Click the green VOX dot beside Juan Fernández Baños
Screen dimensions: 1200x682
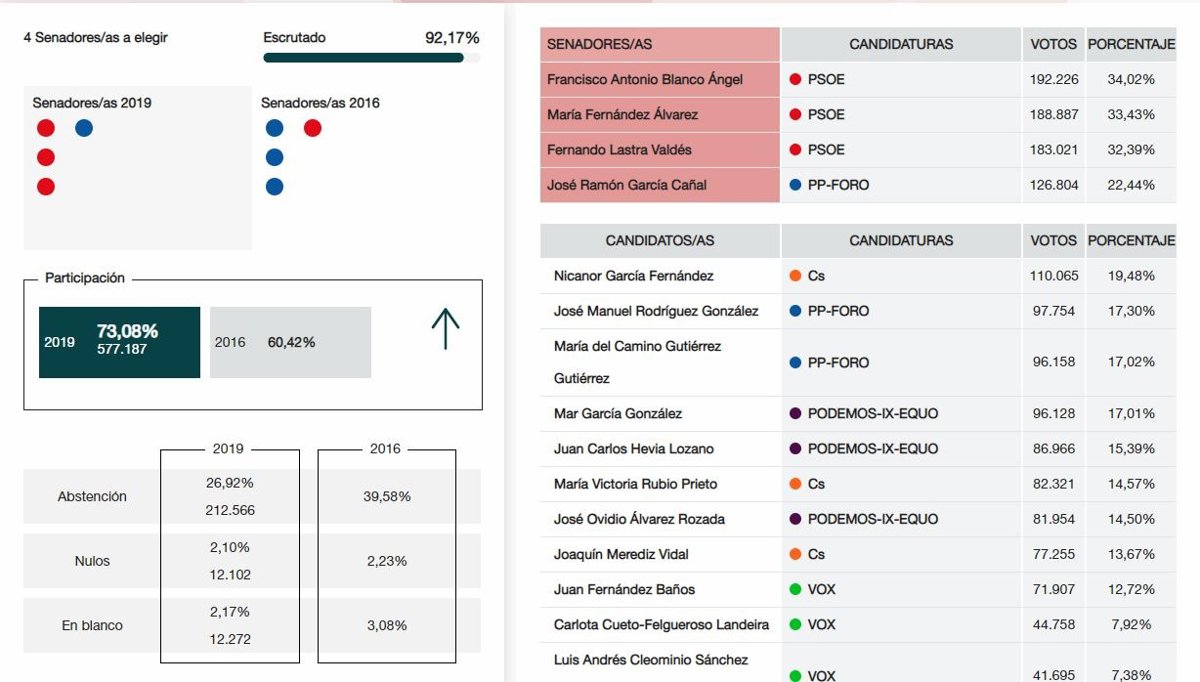(x=796, y=590)
